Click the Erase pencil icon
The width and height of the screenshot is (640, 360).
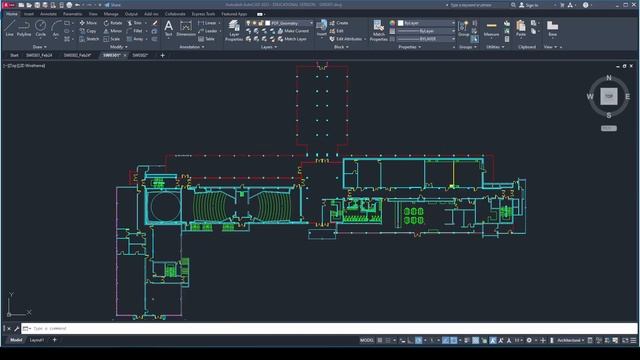(x=155, y=23)
